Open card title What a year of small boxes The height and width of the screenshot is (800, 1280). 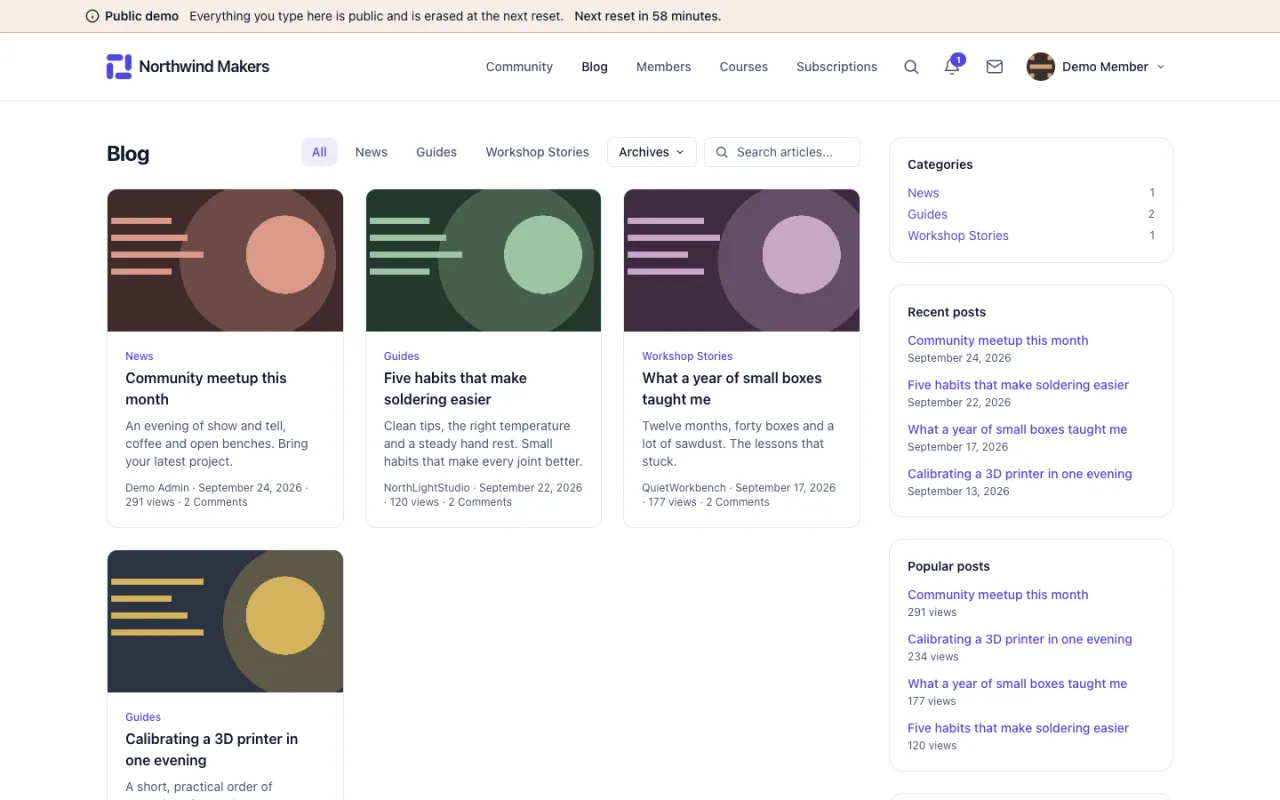coord(732,388)
